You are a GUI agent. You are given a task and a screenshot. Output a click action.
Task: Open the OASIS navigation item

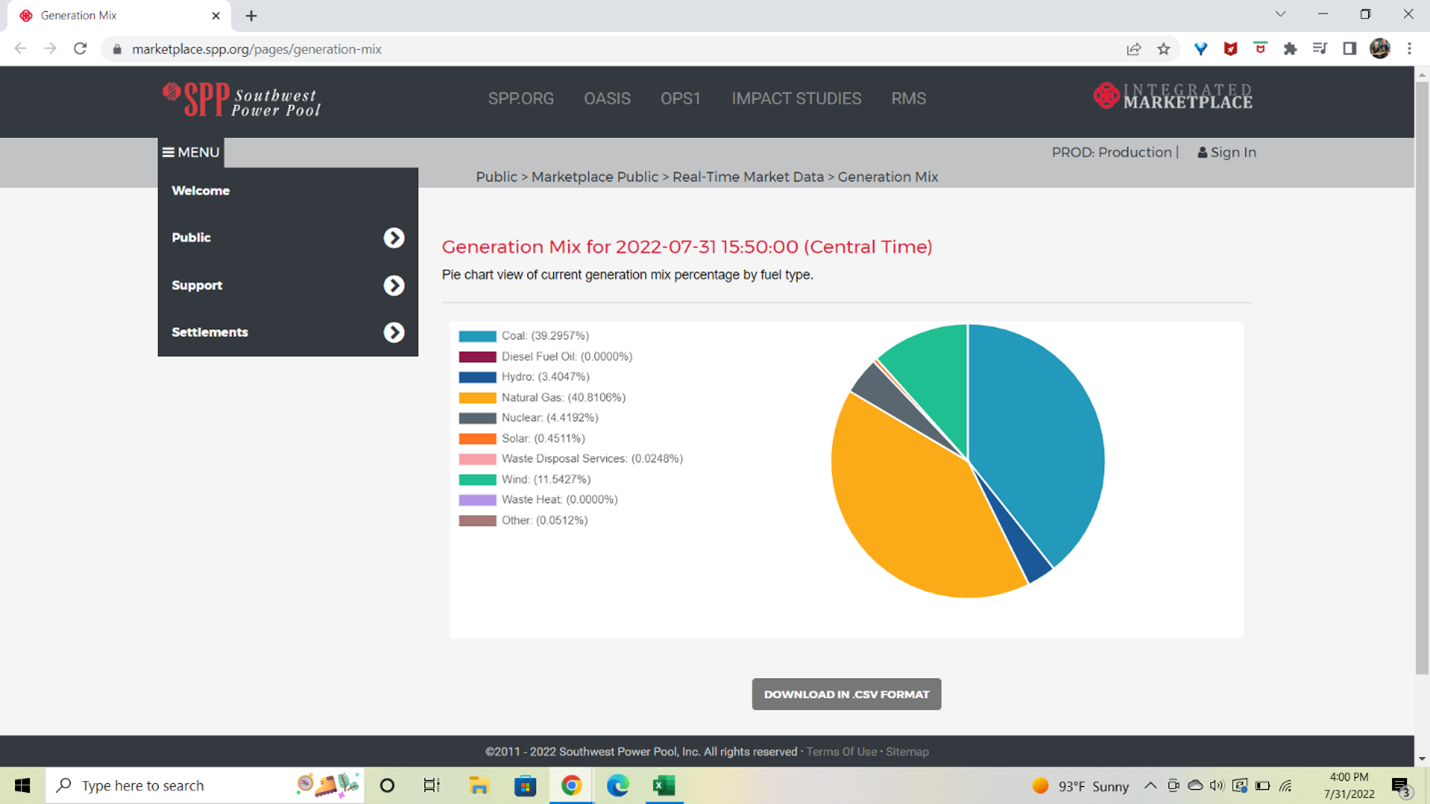point(607,99)
